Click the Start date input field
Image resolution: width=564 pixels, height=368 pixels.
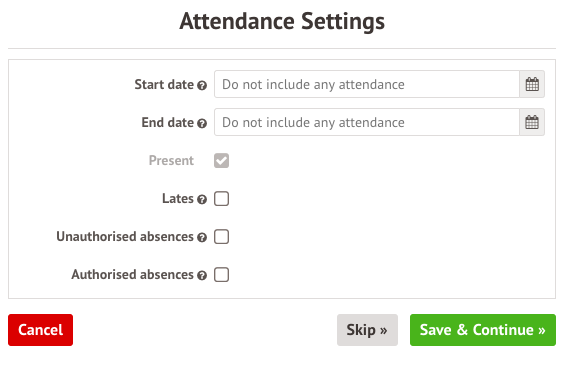click(367, 84)
